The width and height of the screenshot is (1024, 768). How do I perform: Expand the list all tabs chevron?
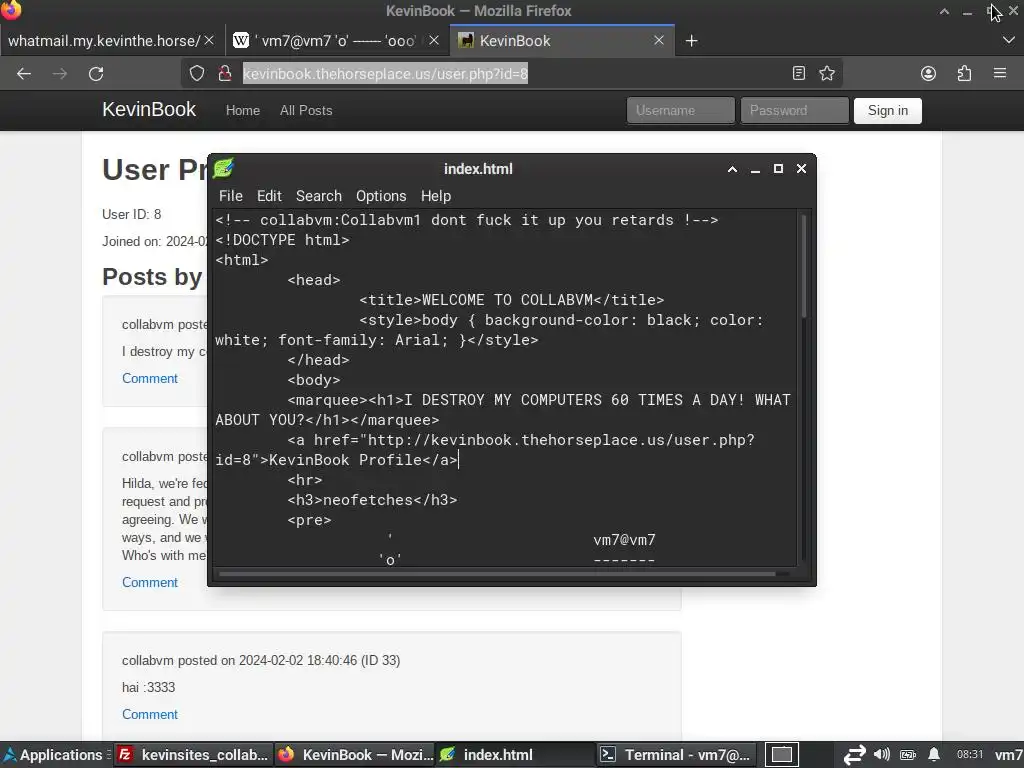coord(1008,40)
